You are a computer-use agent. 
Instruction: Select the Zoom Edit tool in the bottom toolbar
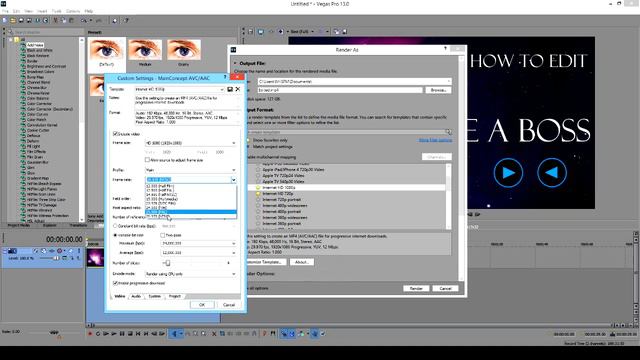click(x=203, y=333)
